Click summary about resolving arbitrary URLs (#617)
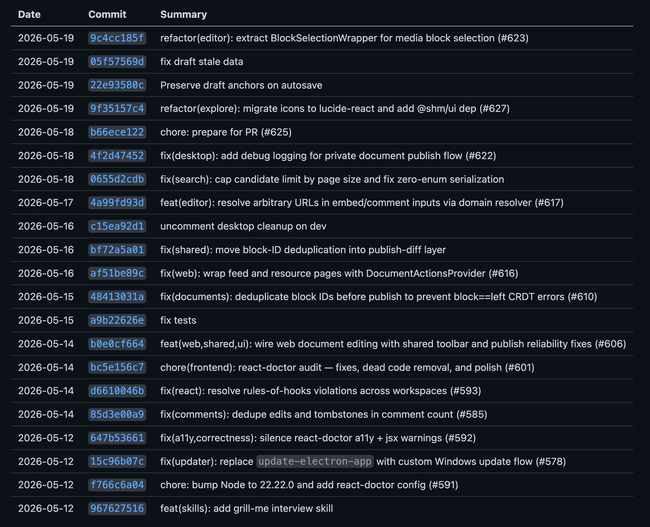This screenshot has width=650, height=527. click(361, 203)
